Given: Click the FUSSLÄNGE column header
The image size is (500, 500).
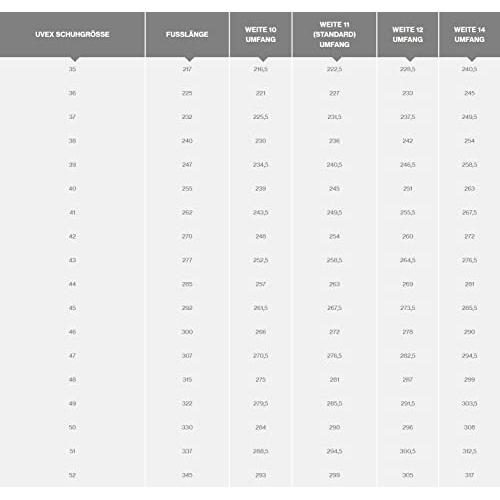Looking at the screenshot, I should pos(187,34).
